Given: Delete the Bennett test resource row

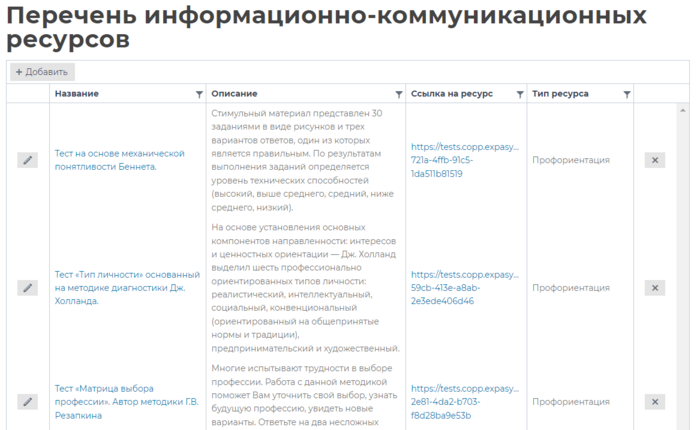Looking at the screenshot, I should coord(655,160).
